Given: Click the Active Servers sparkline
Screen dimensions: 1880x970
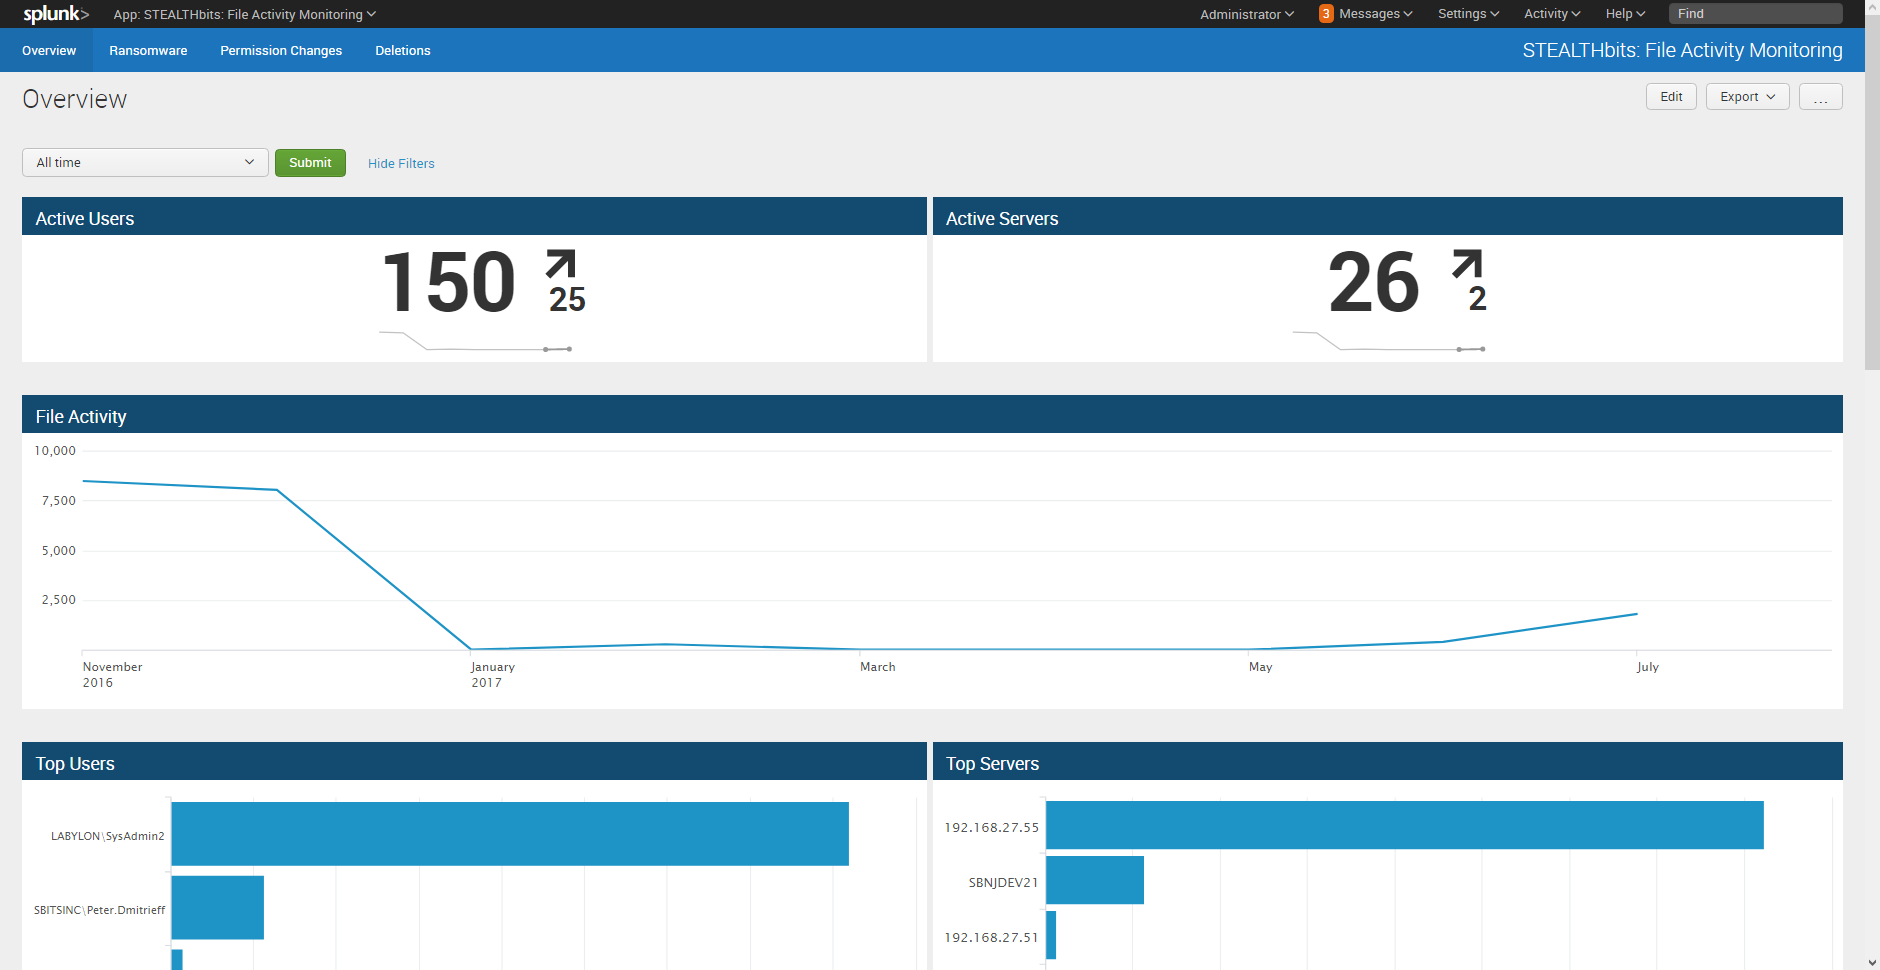Looking at the screenshot, I should tap(1388, 342).
